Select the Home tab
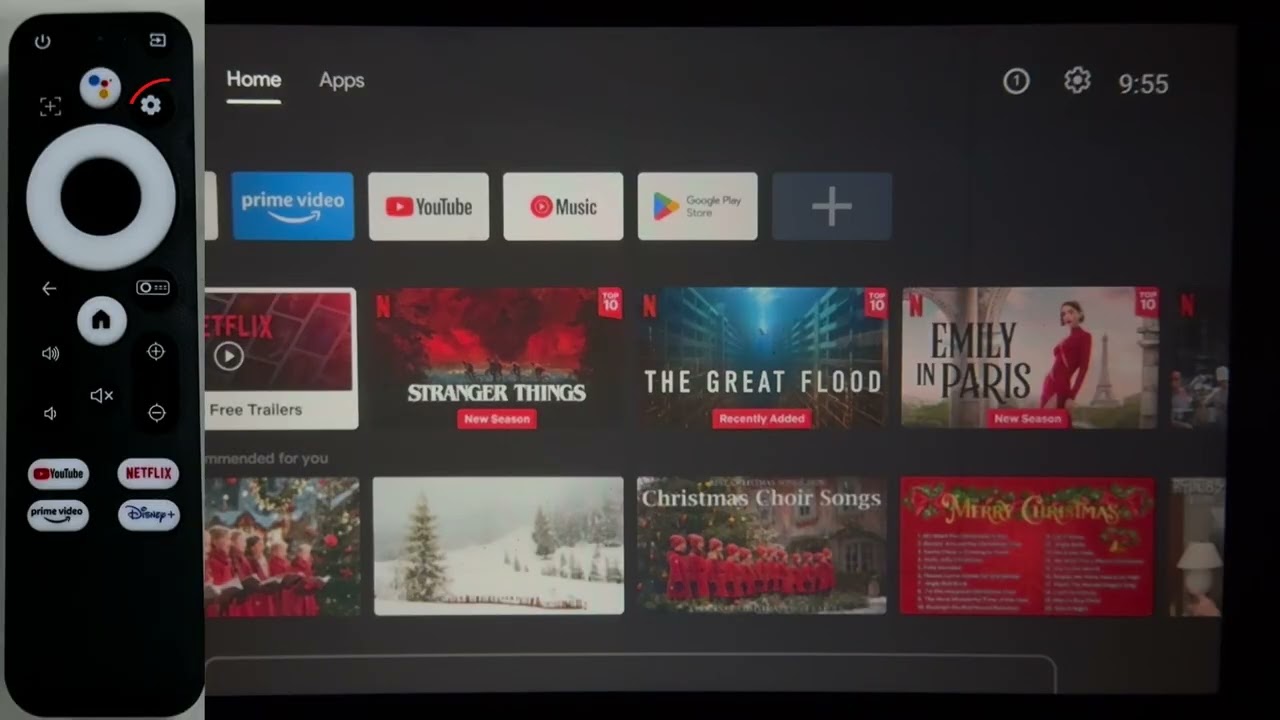The image size is (1280, 720). [x=254, y=80]
